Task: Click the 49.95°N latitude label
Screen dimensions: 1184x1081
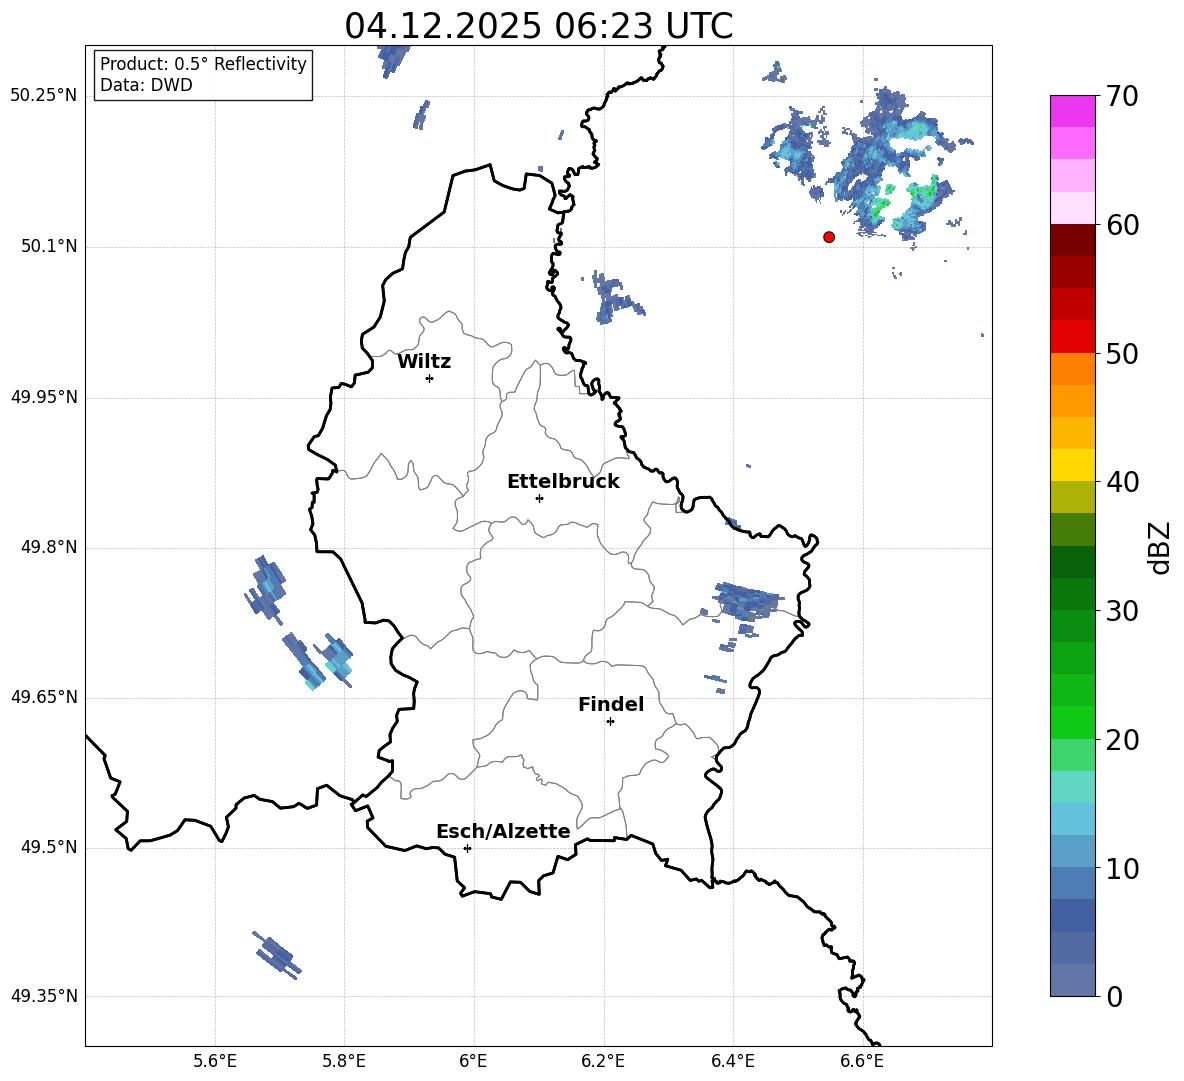Action: point(44,397)
